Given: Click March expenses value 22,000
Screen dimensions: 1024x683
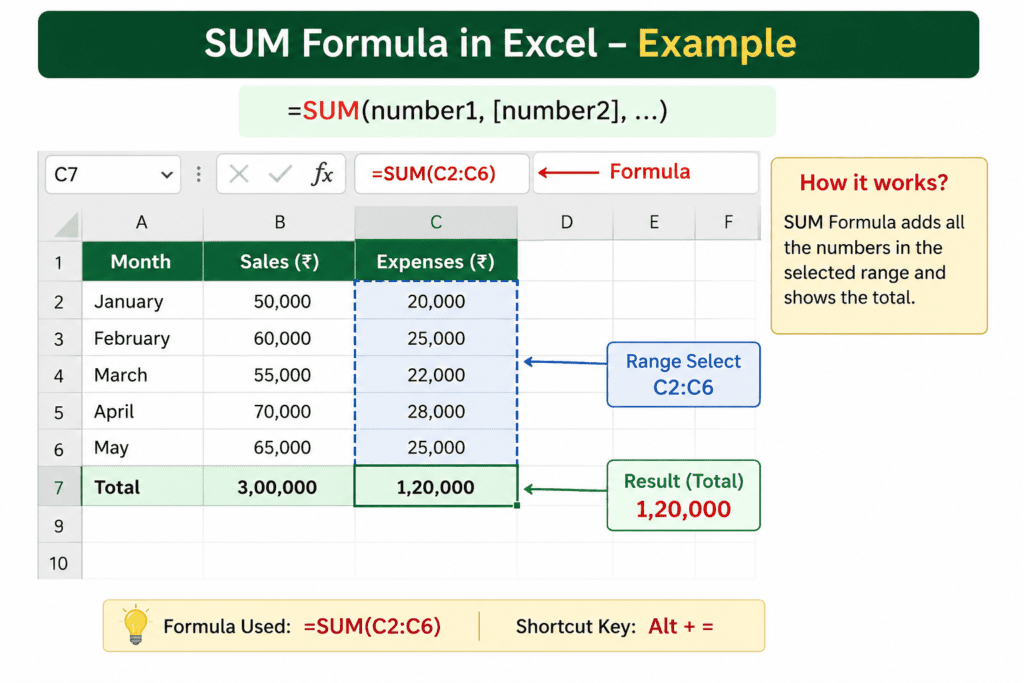Looking at the screenshot, I should [x=436, y=375].
